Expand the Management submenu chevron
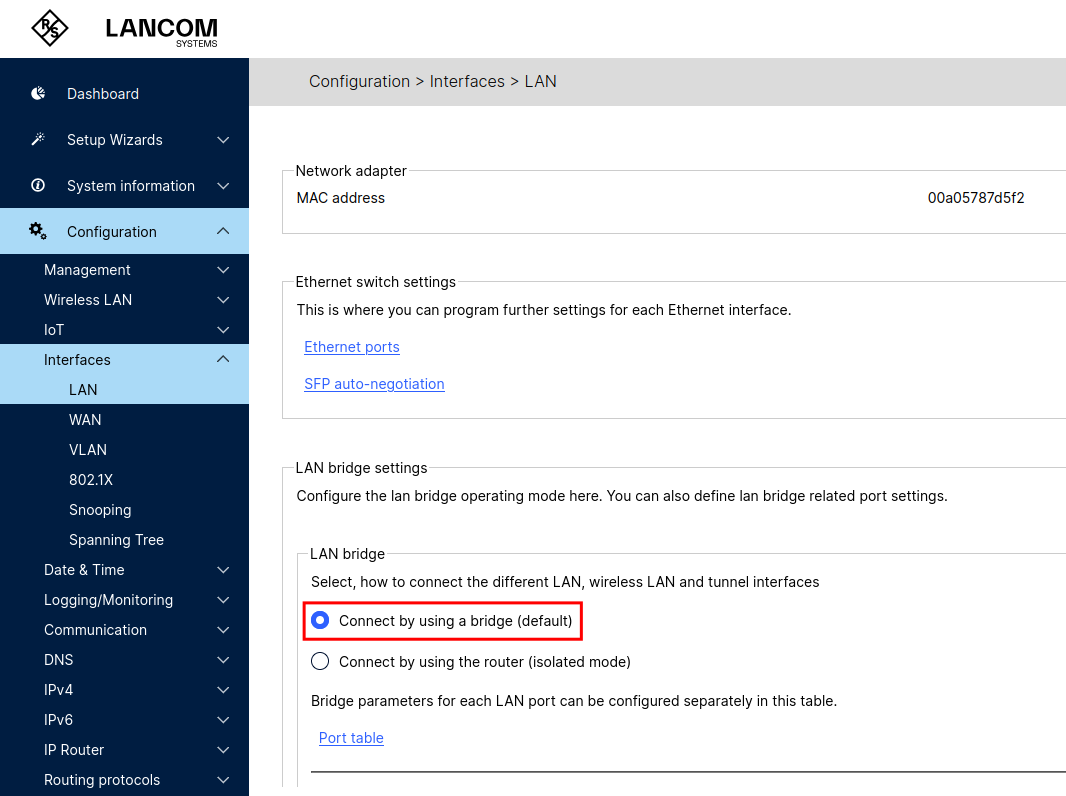Screen dimensions: 1066x796 click(x=223, y=270)
